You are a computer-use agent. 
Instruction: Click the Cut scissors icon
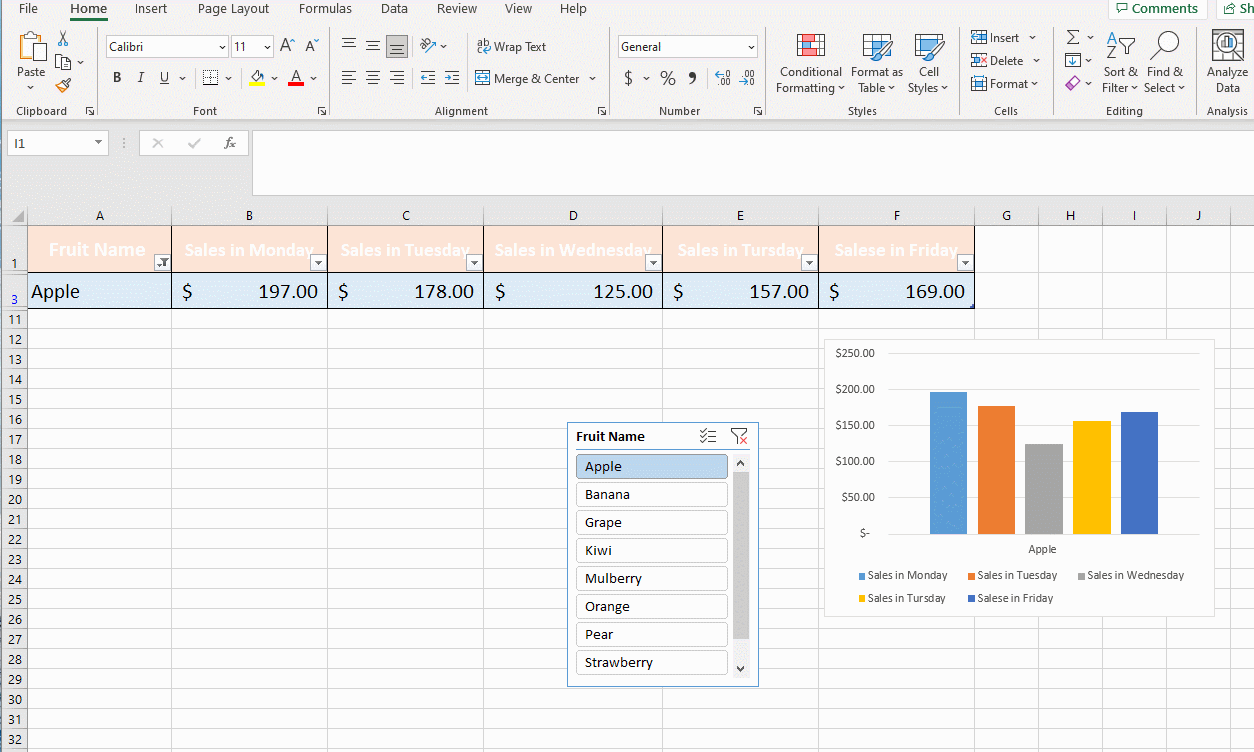[x=63, y=38]
